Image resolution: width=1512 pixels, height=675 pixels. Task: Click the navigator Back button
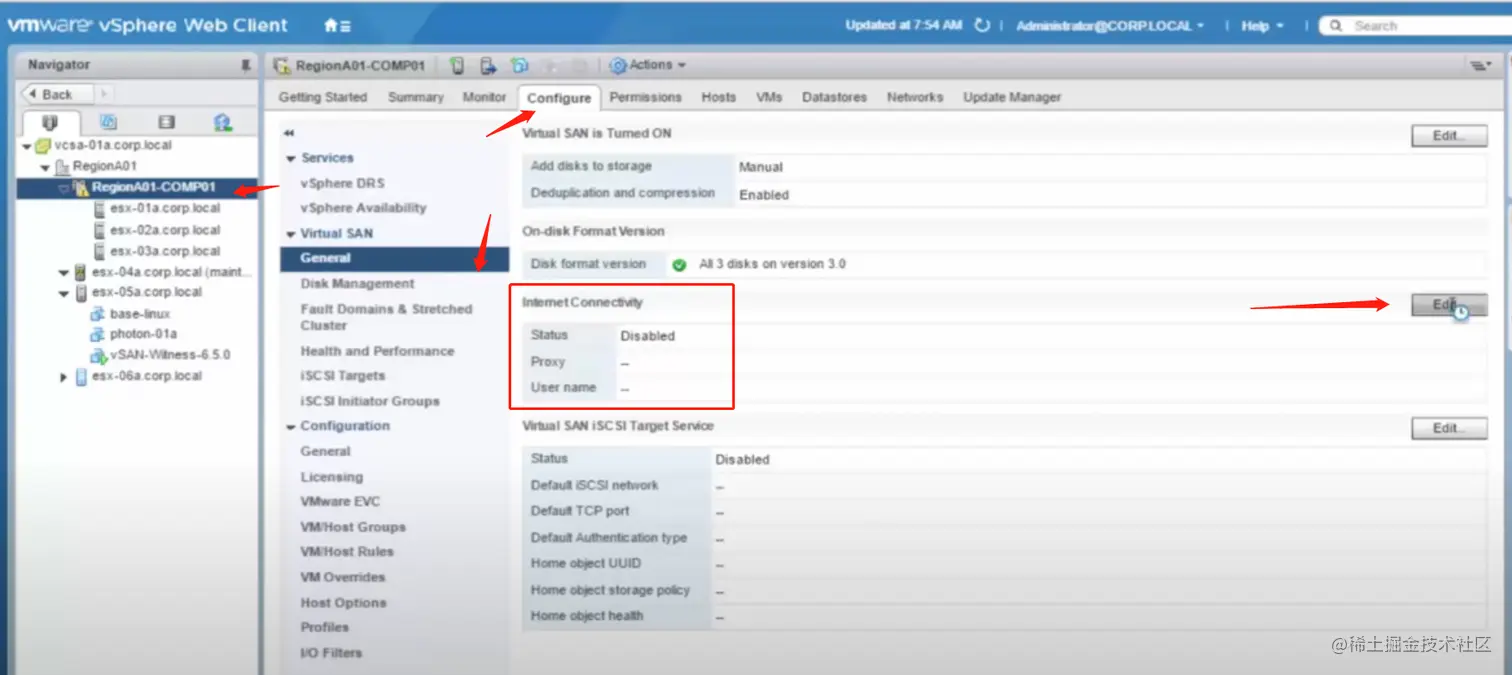[58, 94]
